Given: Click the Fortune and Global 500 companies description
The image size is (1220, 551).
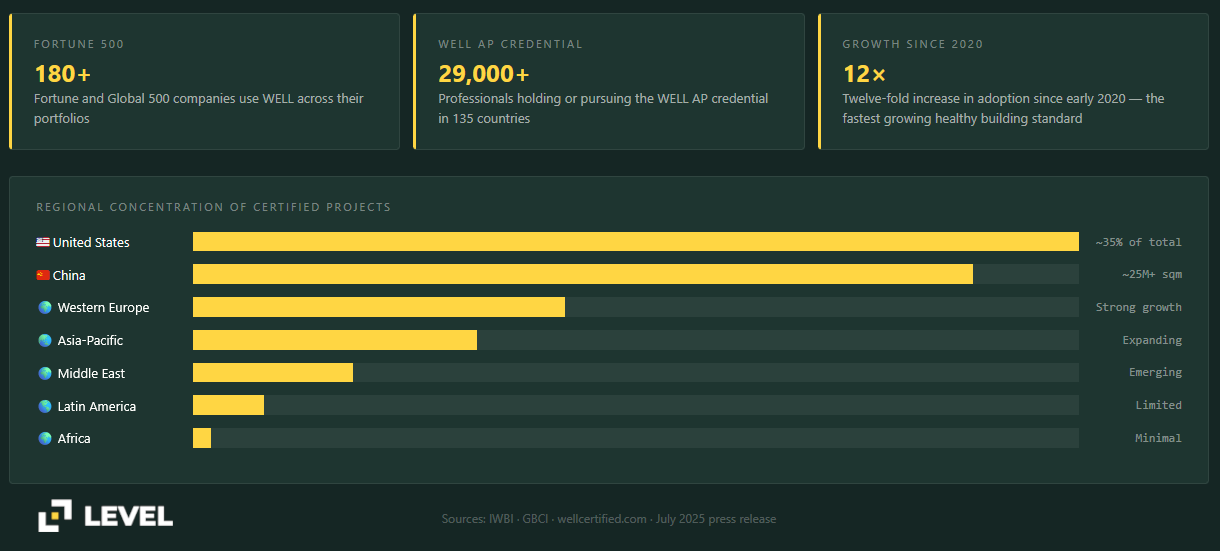Looking at the screenshot, I should (199, 108).
